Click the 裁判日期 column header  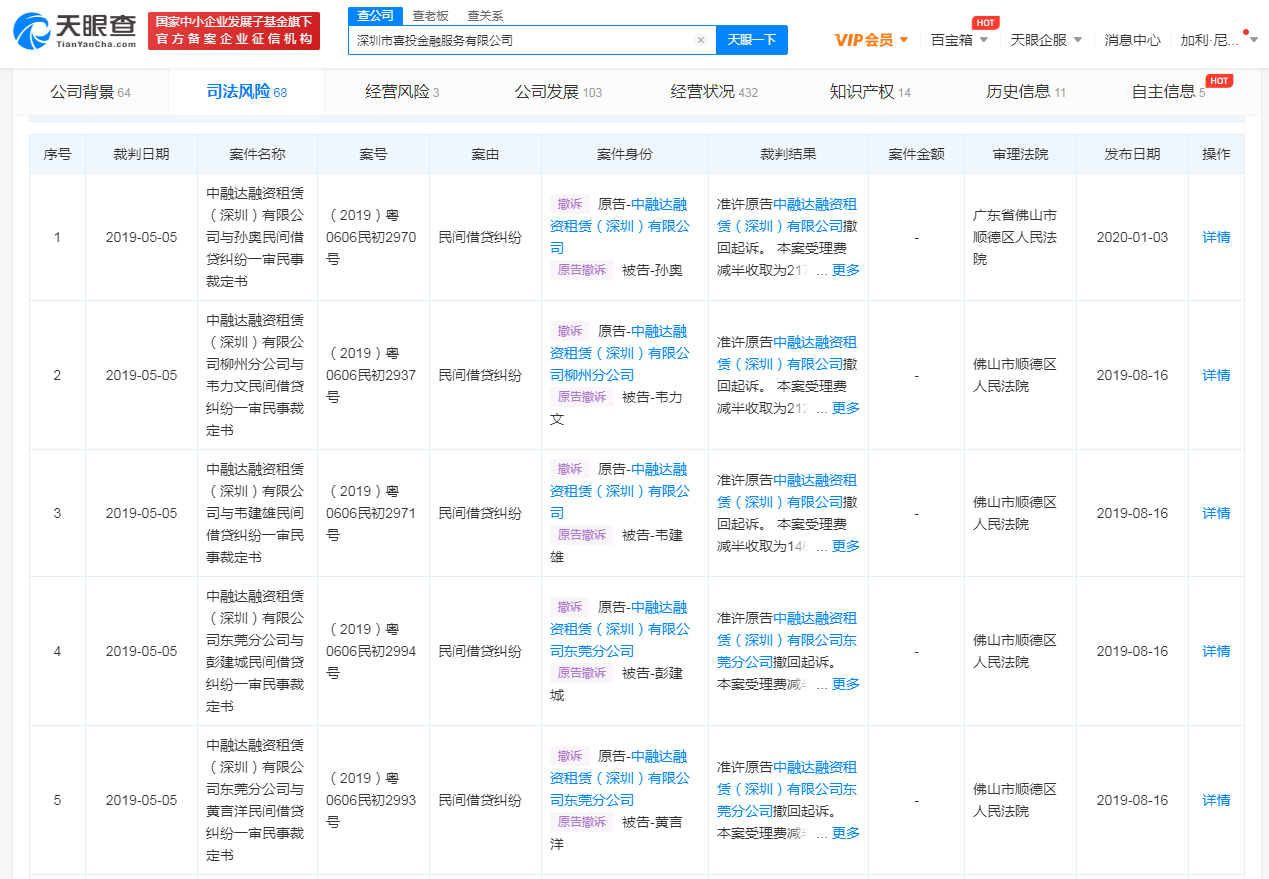tap(141, 154)
